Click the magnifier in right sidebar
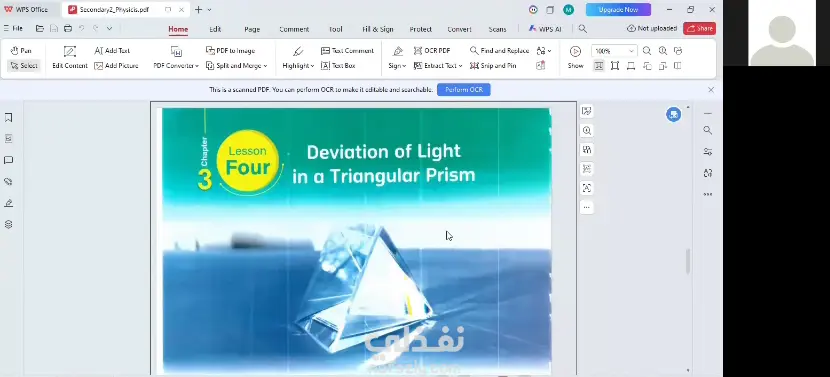The image size is (830, 377). (708, 130)
